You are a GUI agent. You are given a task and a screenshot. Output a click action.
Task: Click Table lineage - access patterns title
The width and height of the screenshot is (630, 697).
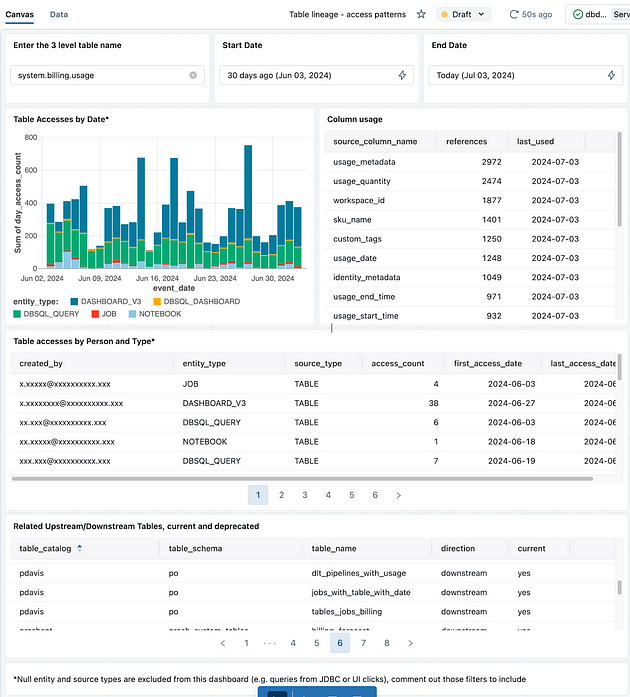click(x=347, y=14)
